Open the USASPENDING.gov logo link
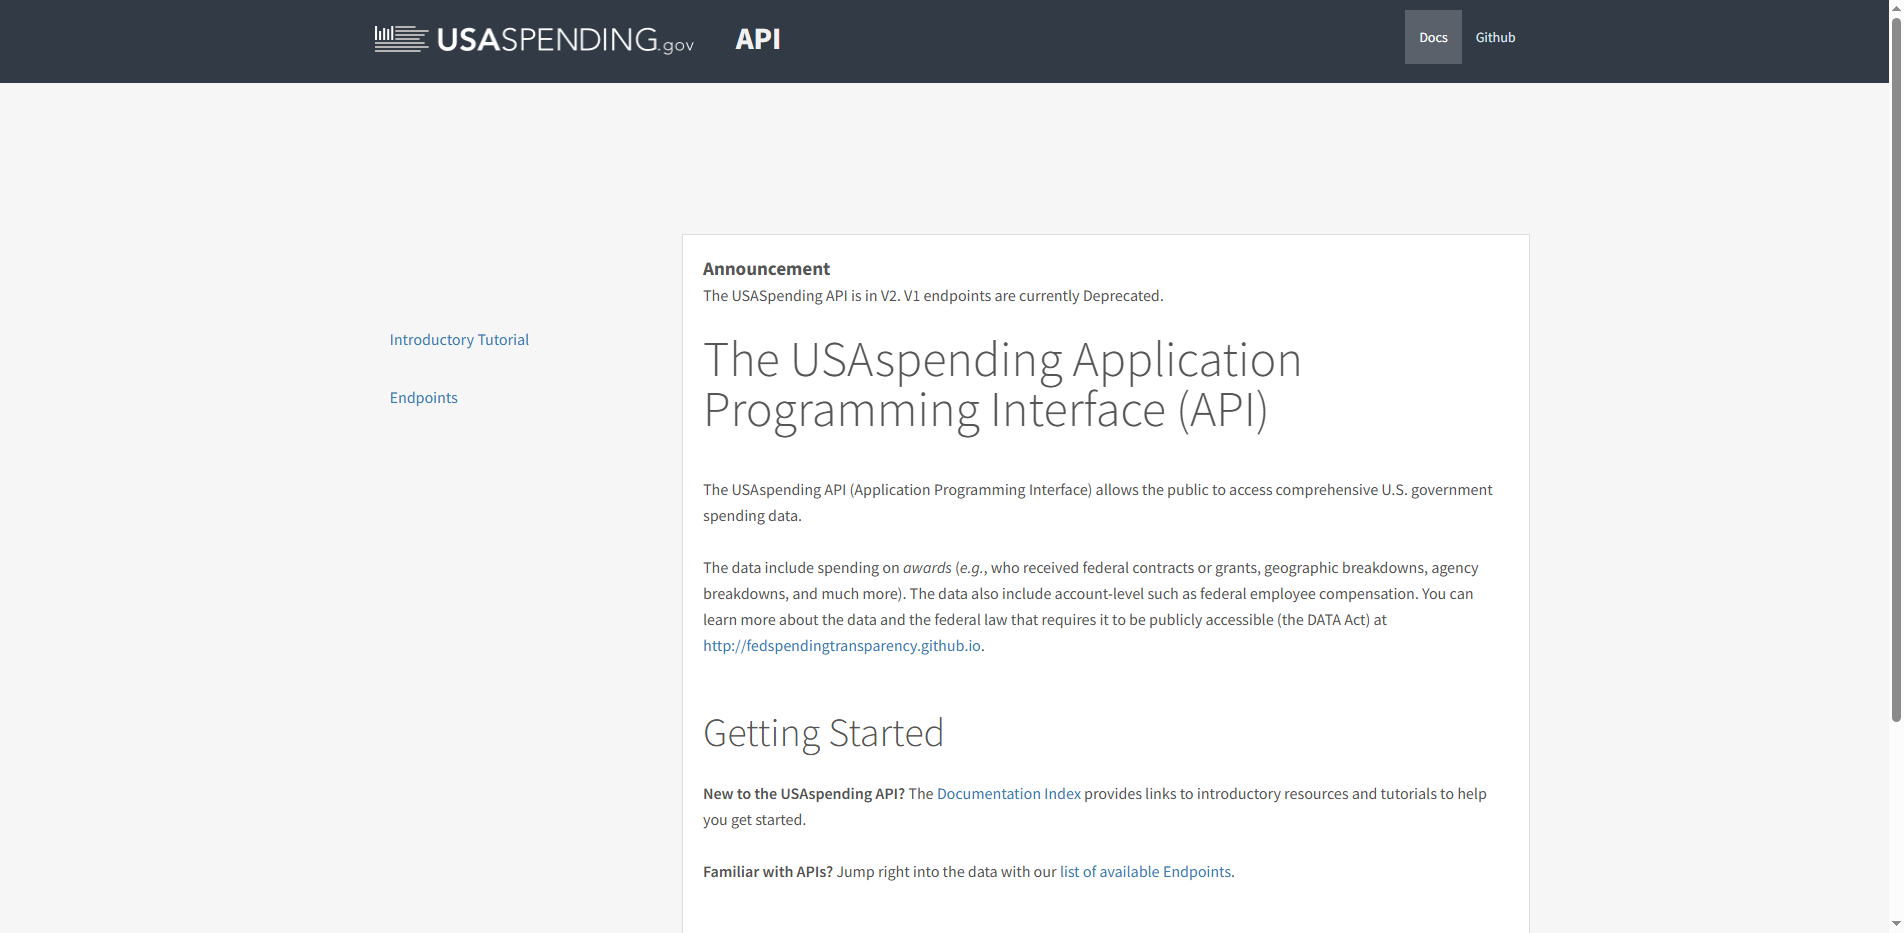The height and width of the screenshot is (933, 1904). point(533,40)
